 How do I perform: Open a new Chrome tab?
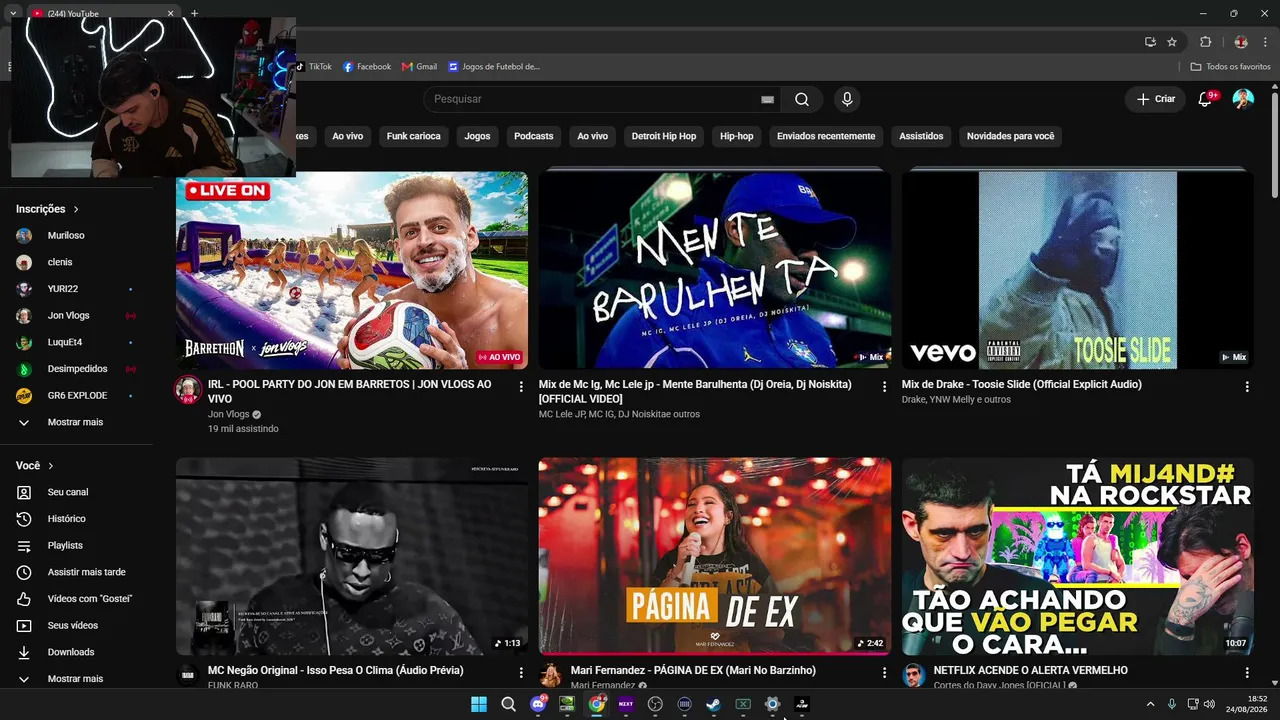194,13
